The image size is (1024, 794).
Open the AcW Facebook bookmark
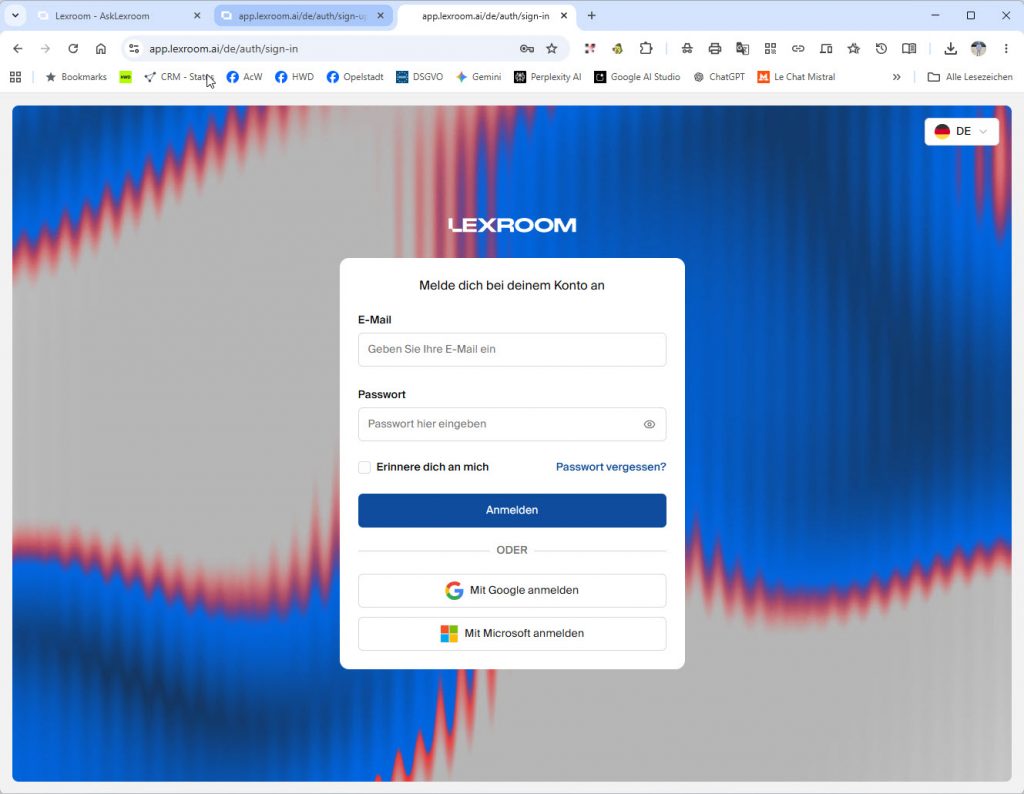[244, 77]
